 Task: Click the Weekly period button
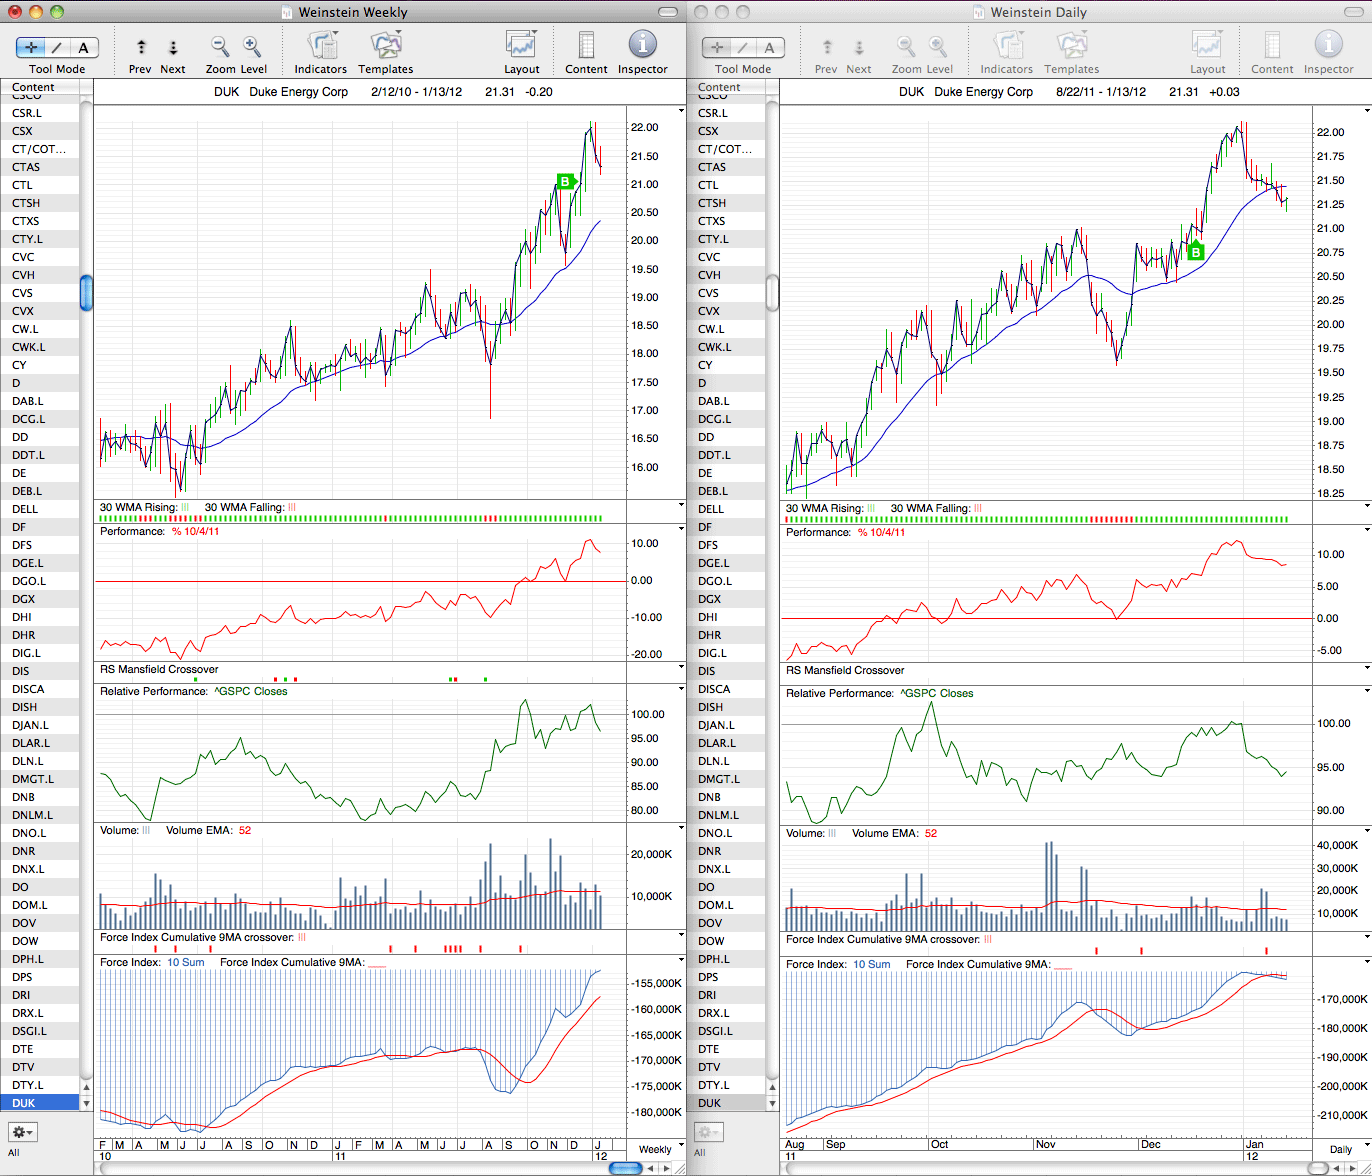click(x=655, y=1149)
